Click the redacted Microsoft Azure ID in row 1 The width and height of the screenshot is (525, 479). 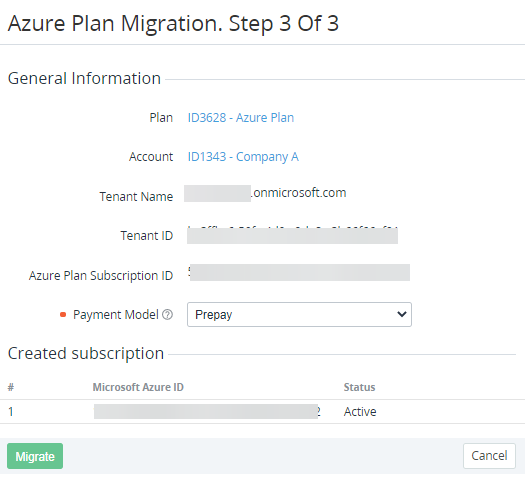pyautogui.click(x=207, y=411)
